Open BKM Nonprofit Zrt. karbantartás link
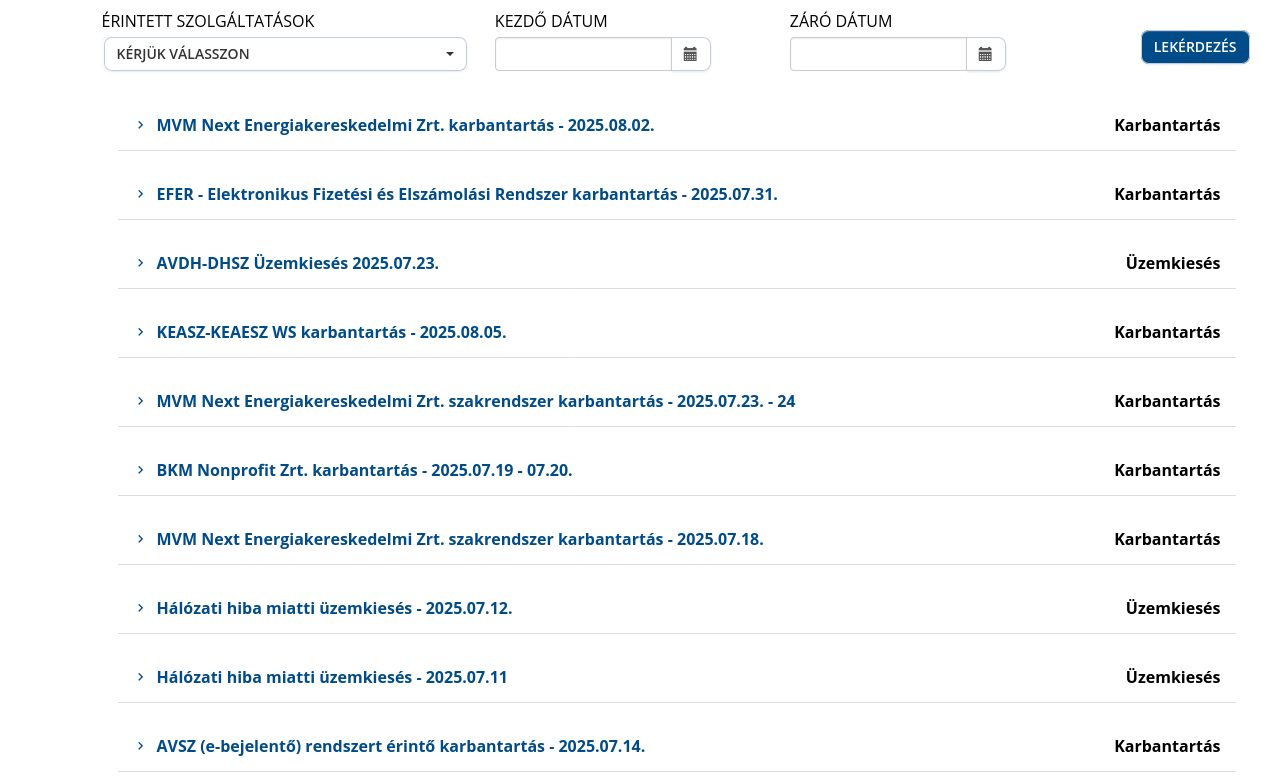Viewport: 1277px width, 784px height. click(x=364, y=470)
